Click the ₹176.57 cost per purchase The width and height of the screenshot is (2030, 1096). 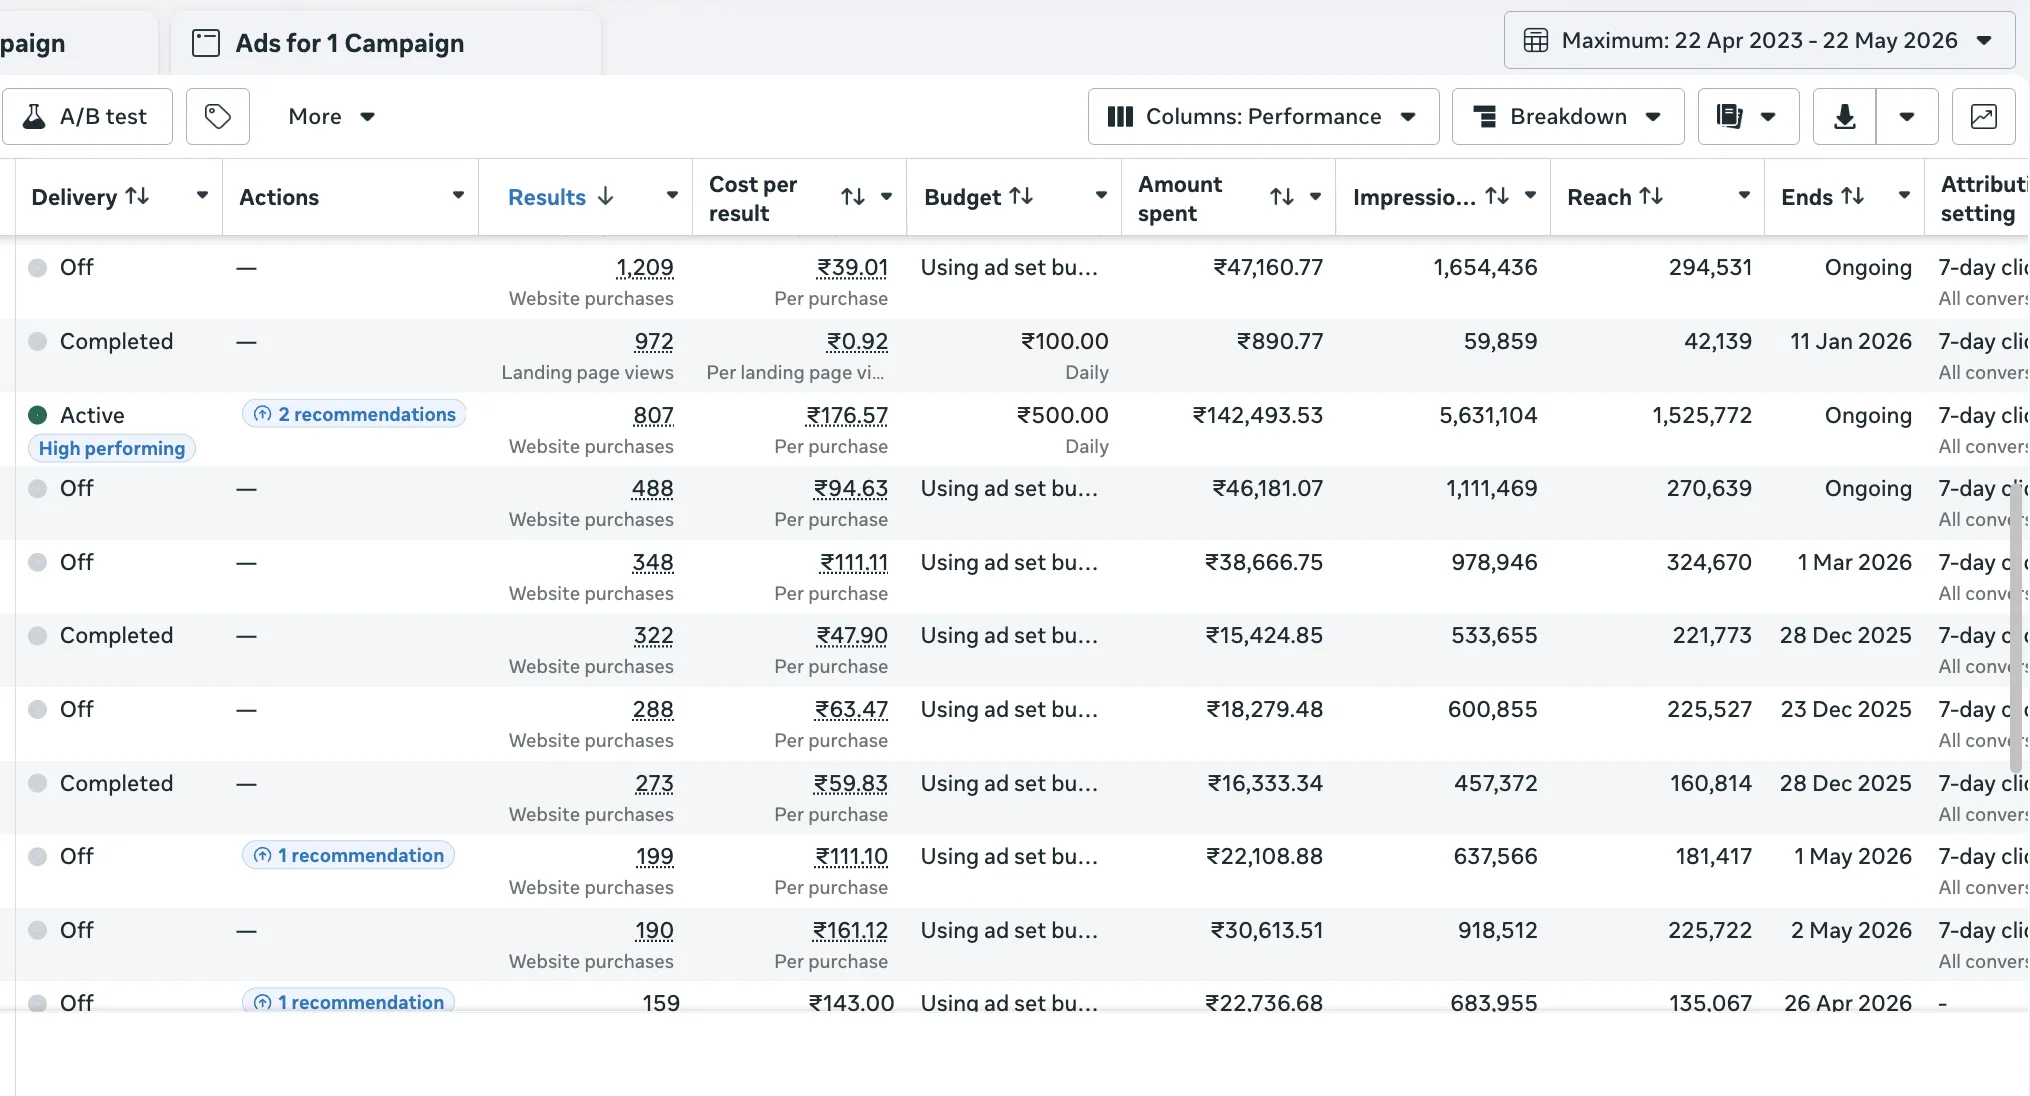[847, 416]
